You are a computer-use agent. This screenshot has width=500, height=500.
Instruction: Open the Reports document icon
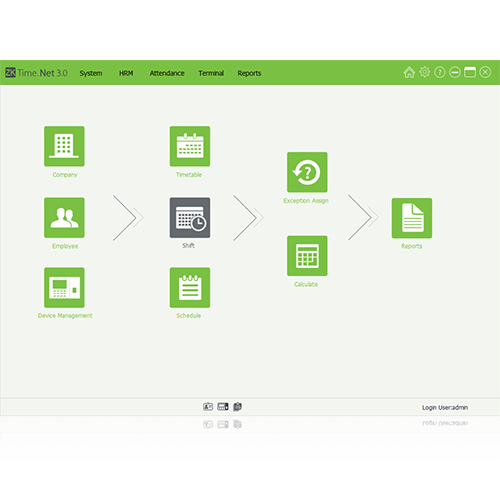412,218
